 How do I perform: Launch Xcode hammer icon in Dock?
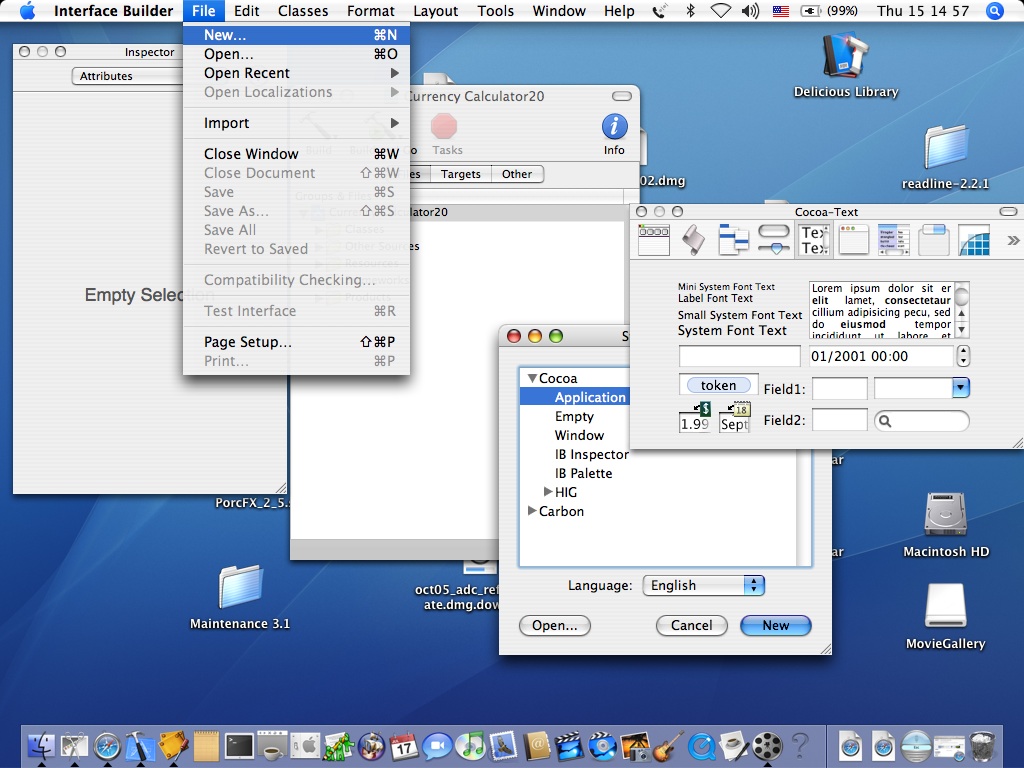pyautogui.click(x=139, y=746)
